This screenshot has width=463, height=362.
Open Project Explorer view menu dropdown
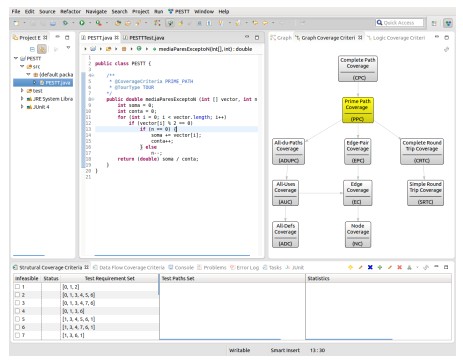(68, 48)
